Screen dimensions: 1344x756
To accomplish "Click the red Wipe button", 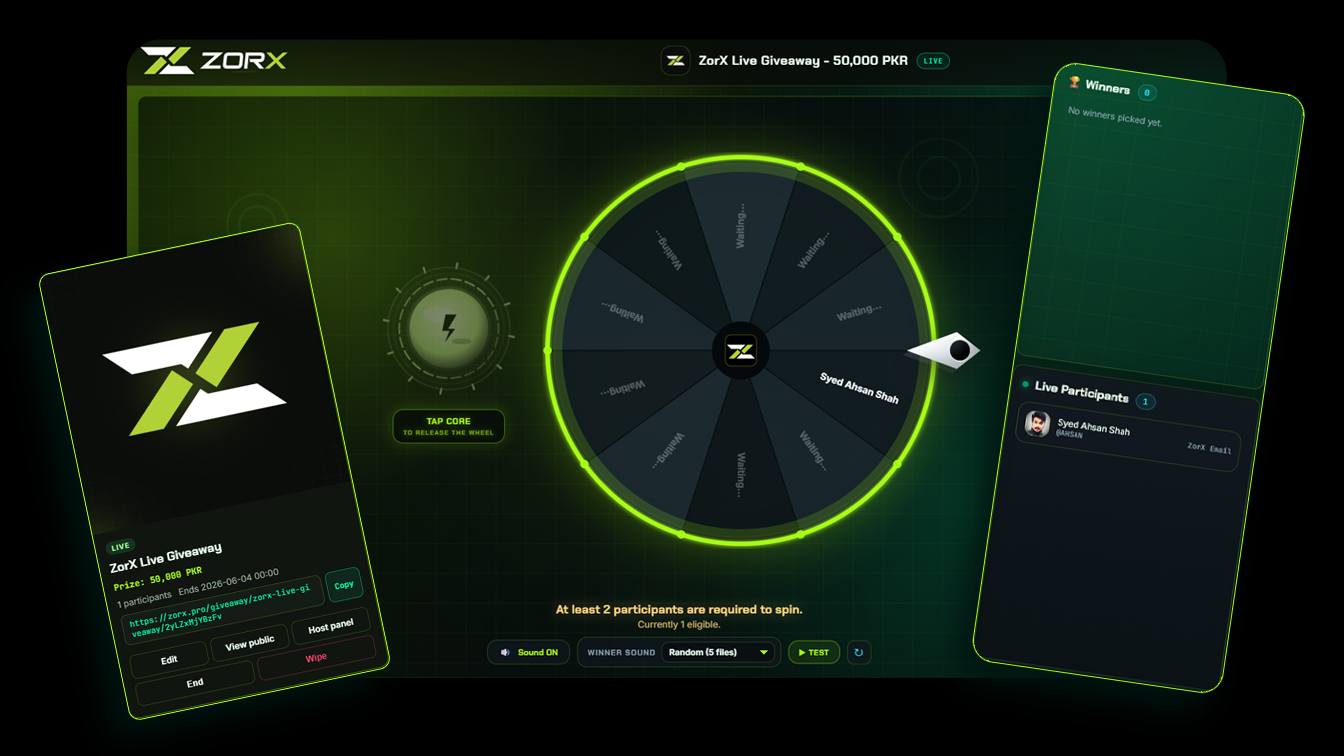I will click(x=316, y=658).
